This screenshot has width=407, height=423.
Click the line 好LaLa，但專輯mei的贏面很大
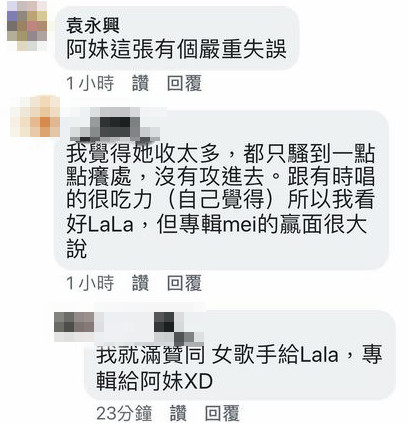click(216, 224)
